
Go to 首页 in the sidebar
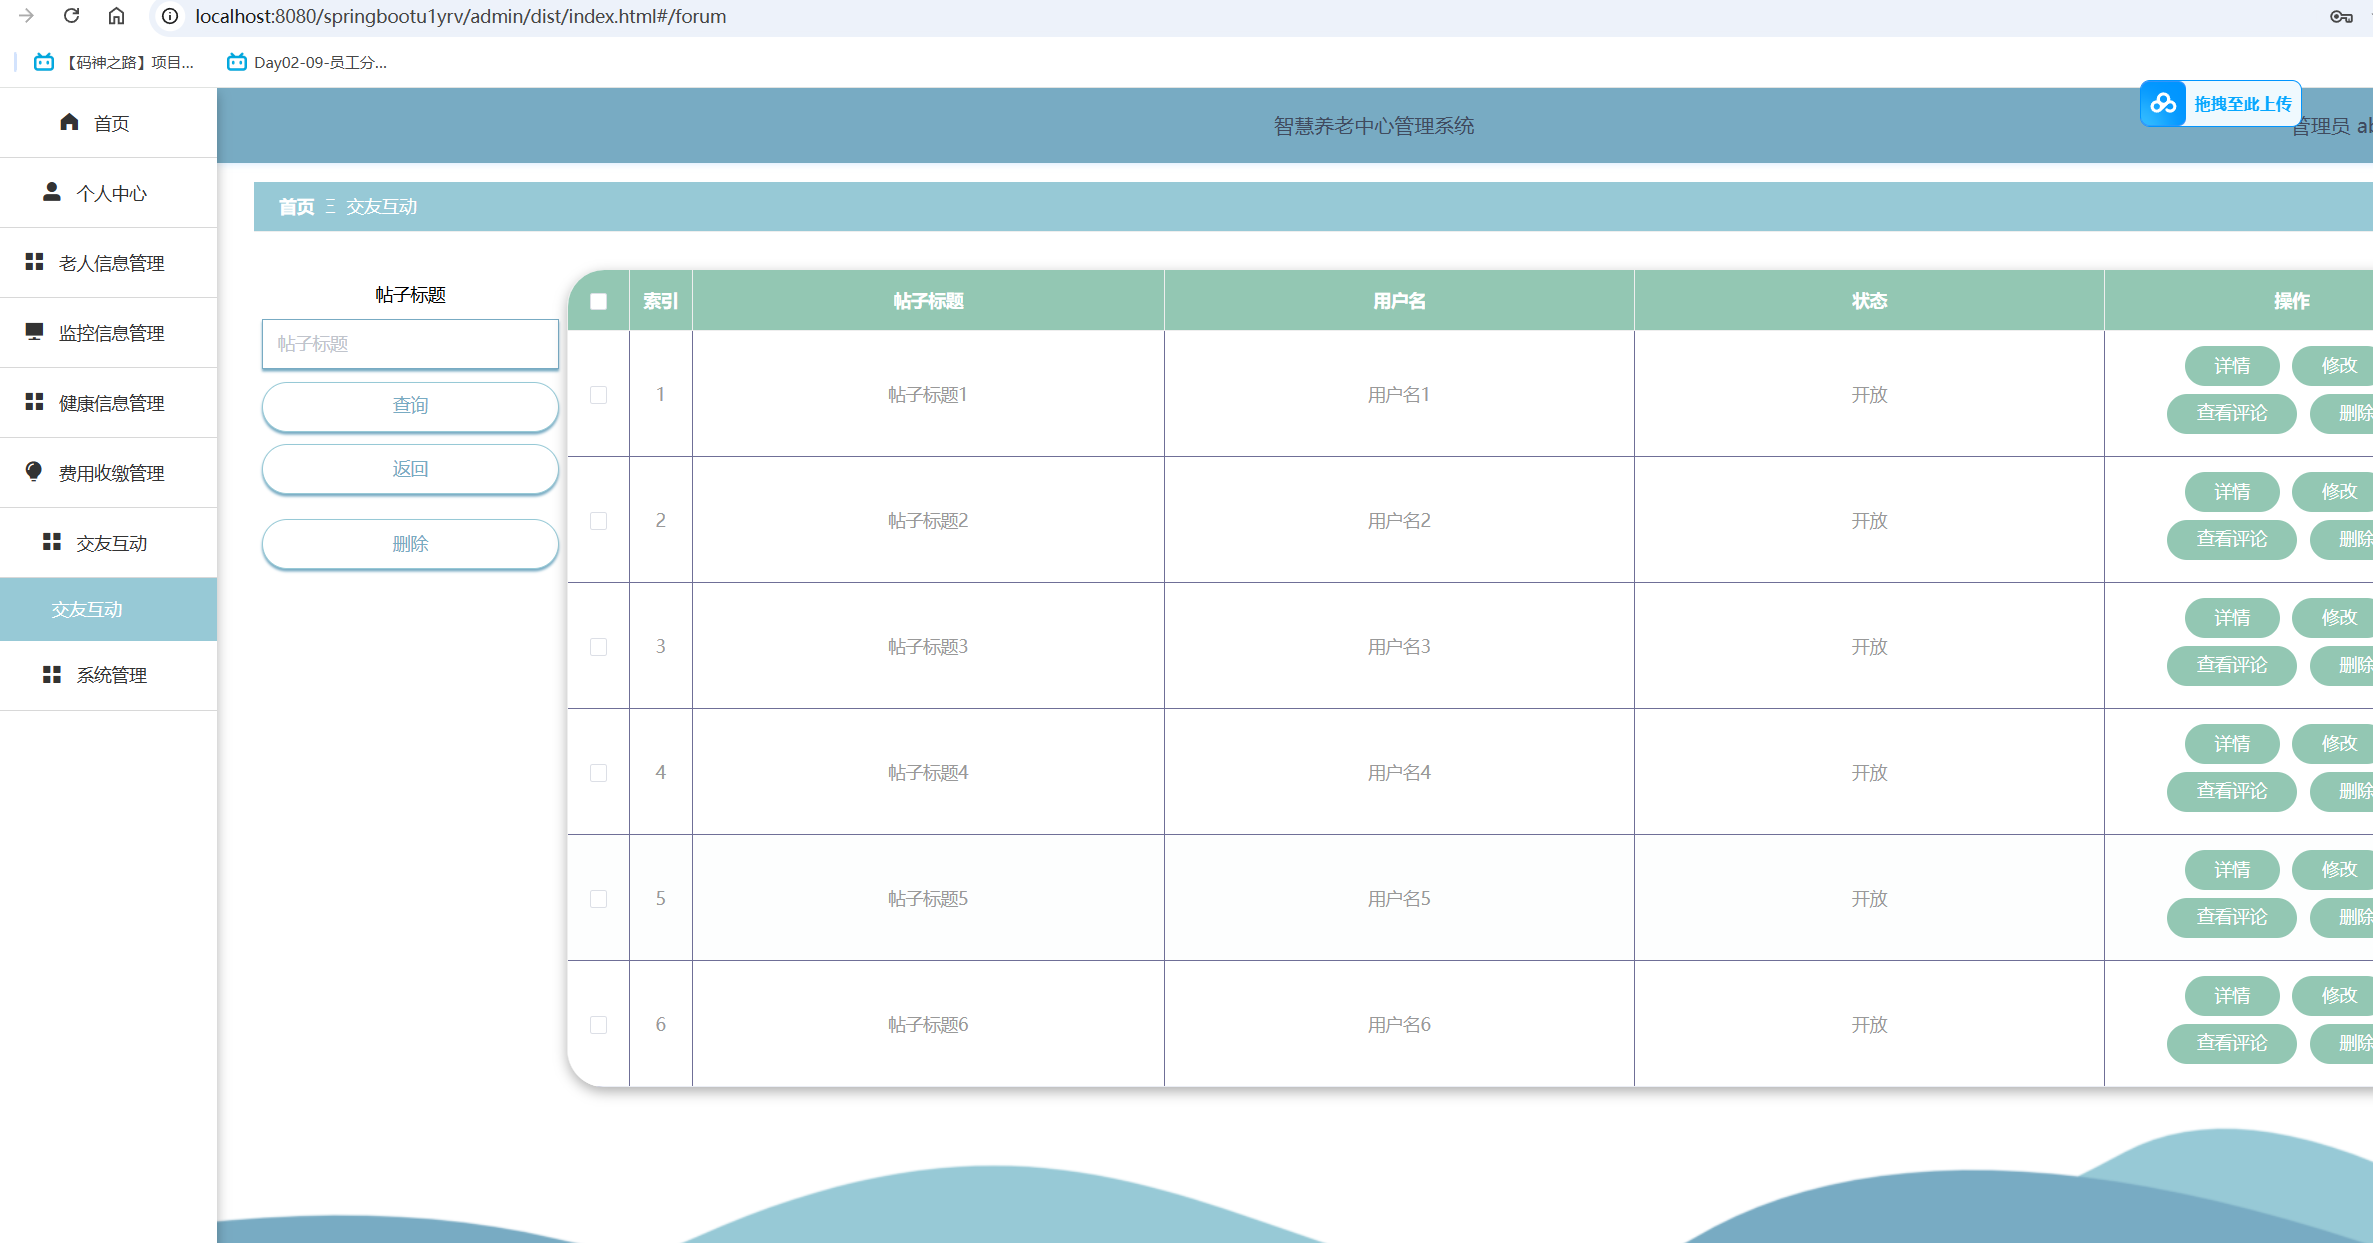(108, 123)
